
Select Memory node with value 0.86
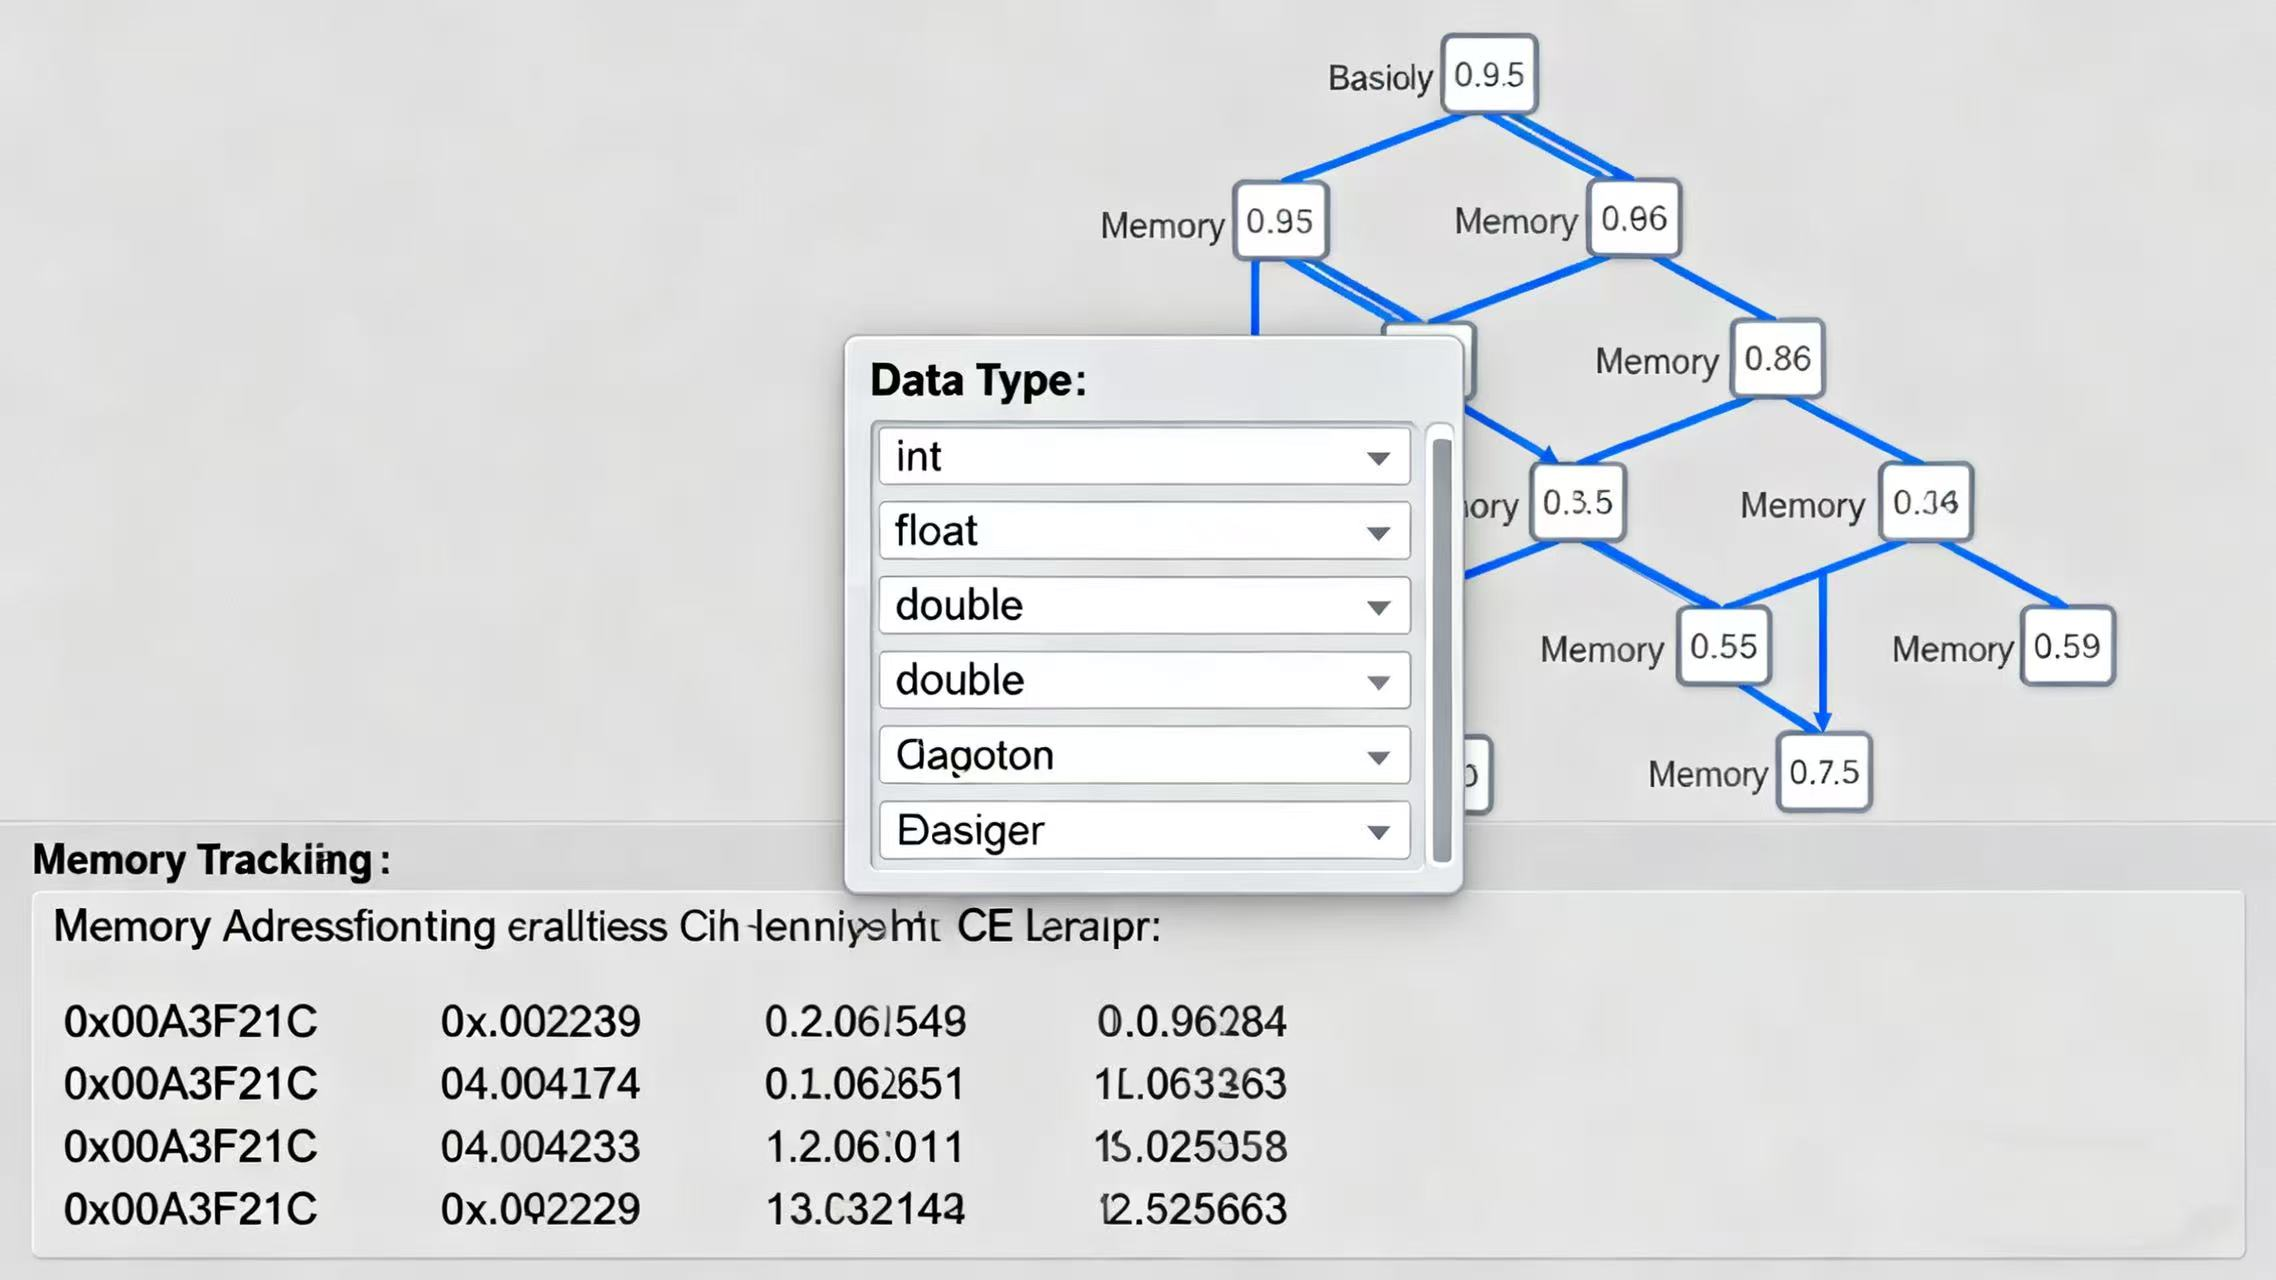(x=1777, y=359)
